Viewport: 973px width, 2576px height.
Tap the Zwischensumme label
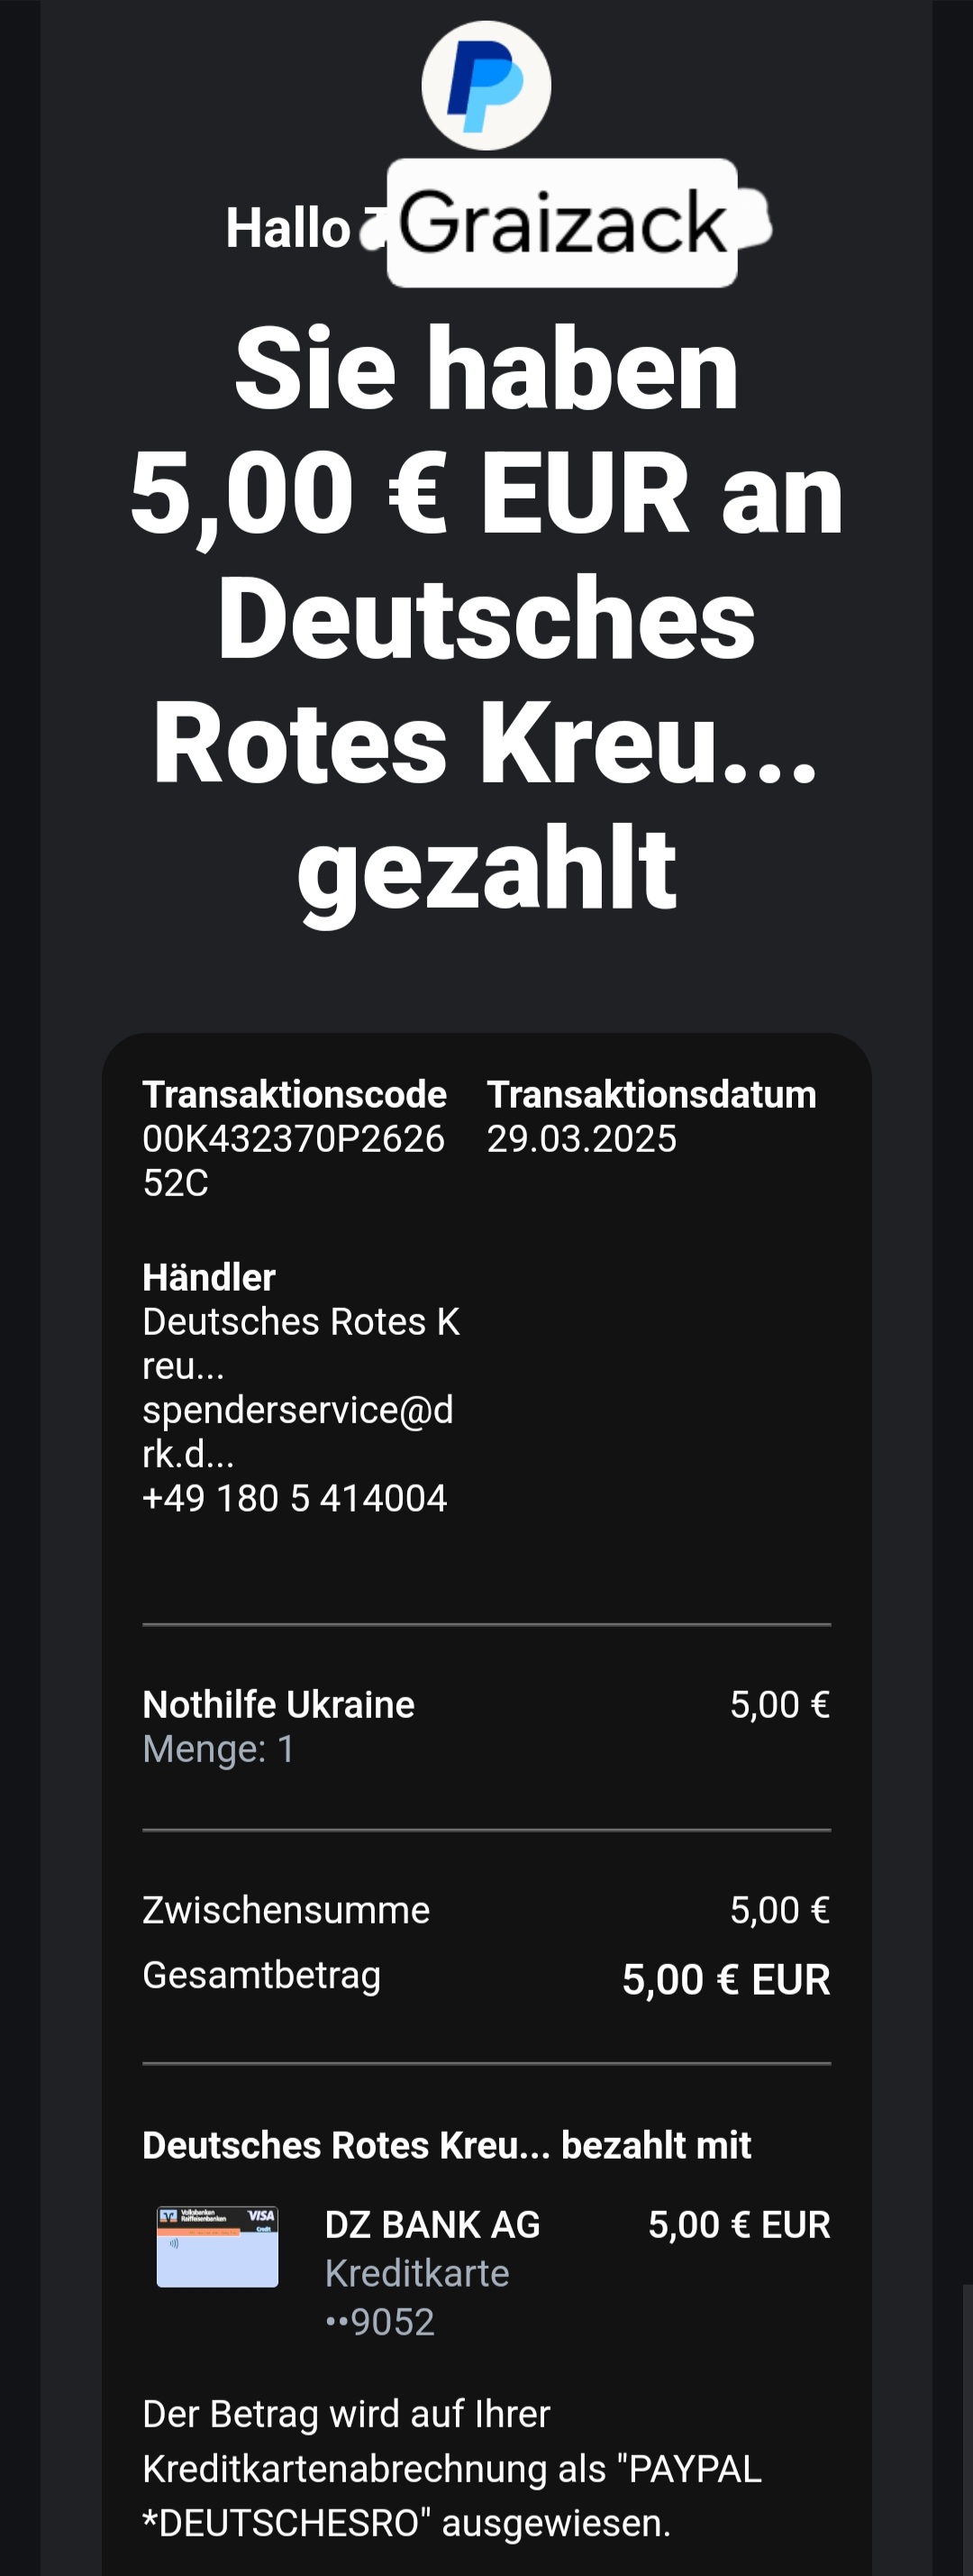coord(285,1909)
